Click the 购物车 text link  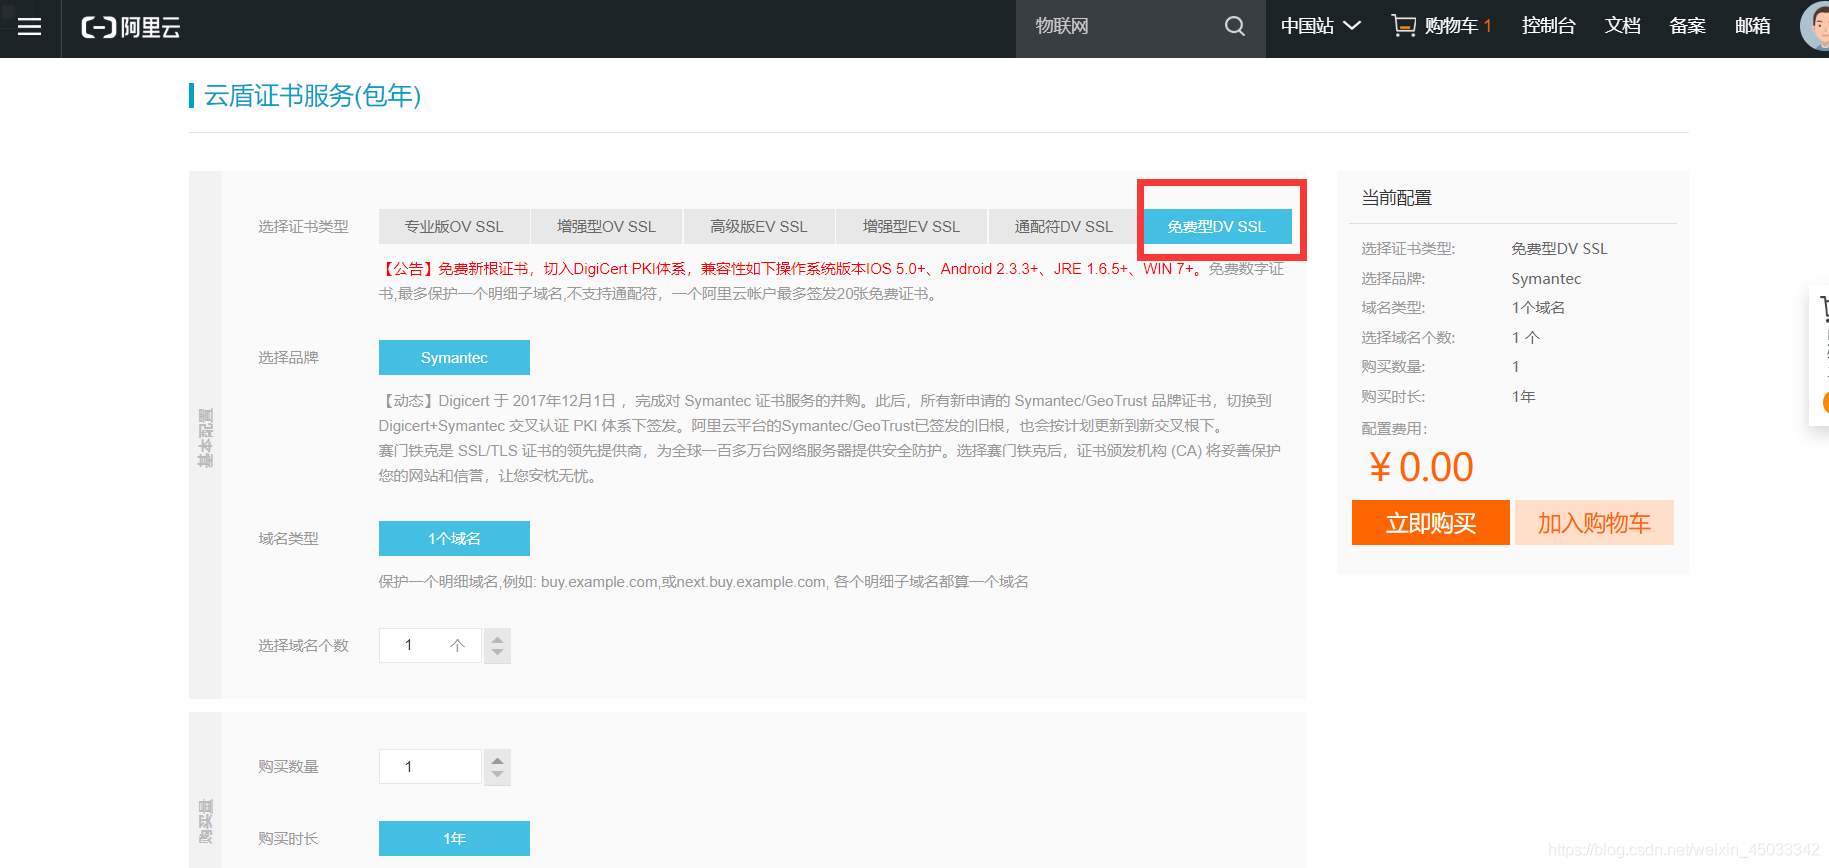pyautogui.click(x=1451, y=26)
